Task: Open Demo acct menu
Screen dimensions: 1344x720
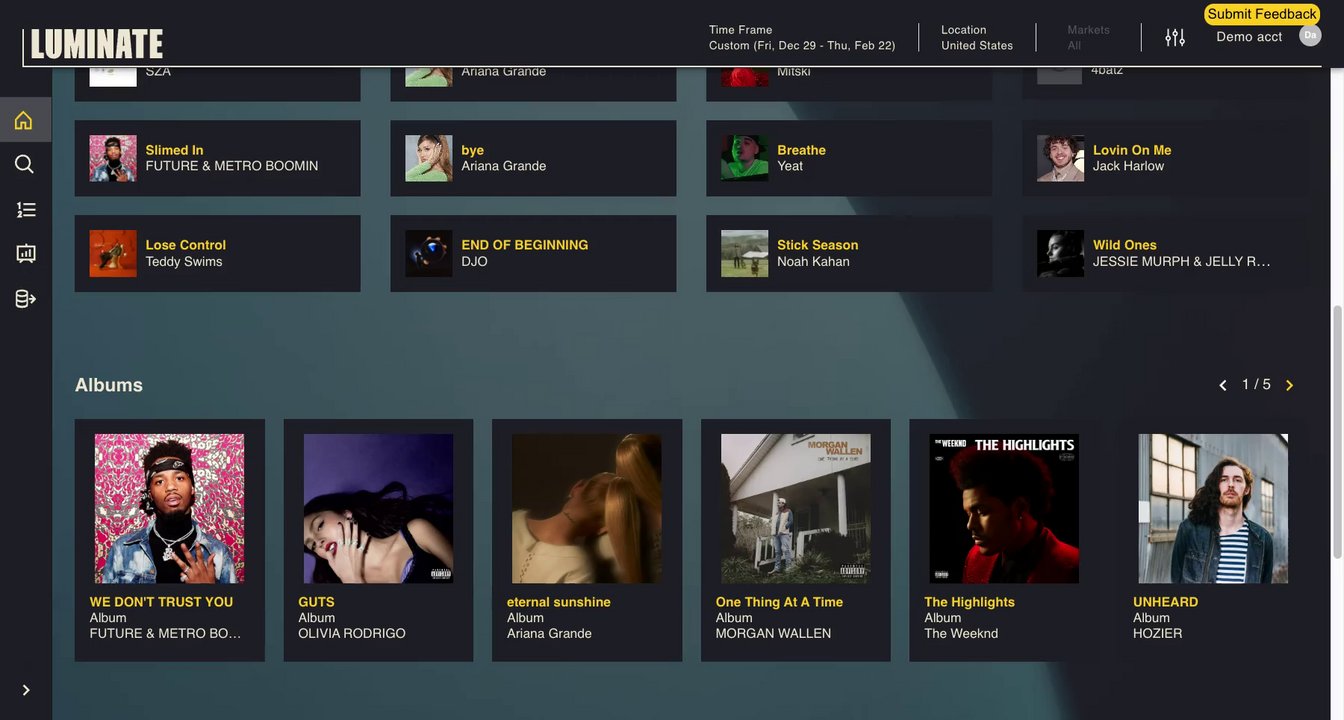Action: 1249,37
